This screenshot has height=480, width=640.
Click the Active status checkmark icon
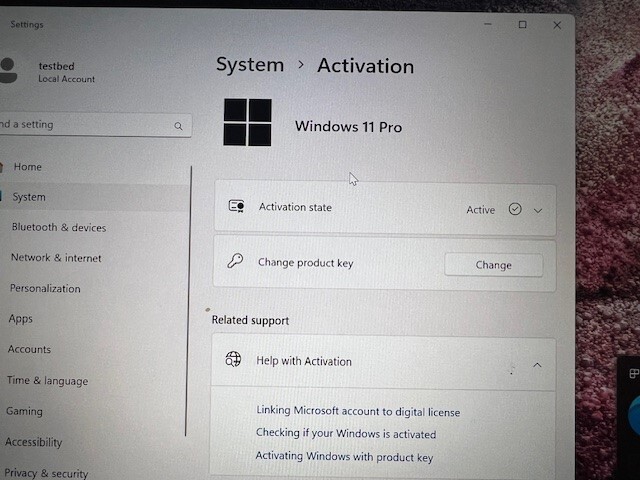pos(515,209)
